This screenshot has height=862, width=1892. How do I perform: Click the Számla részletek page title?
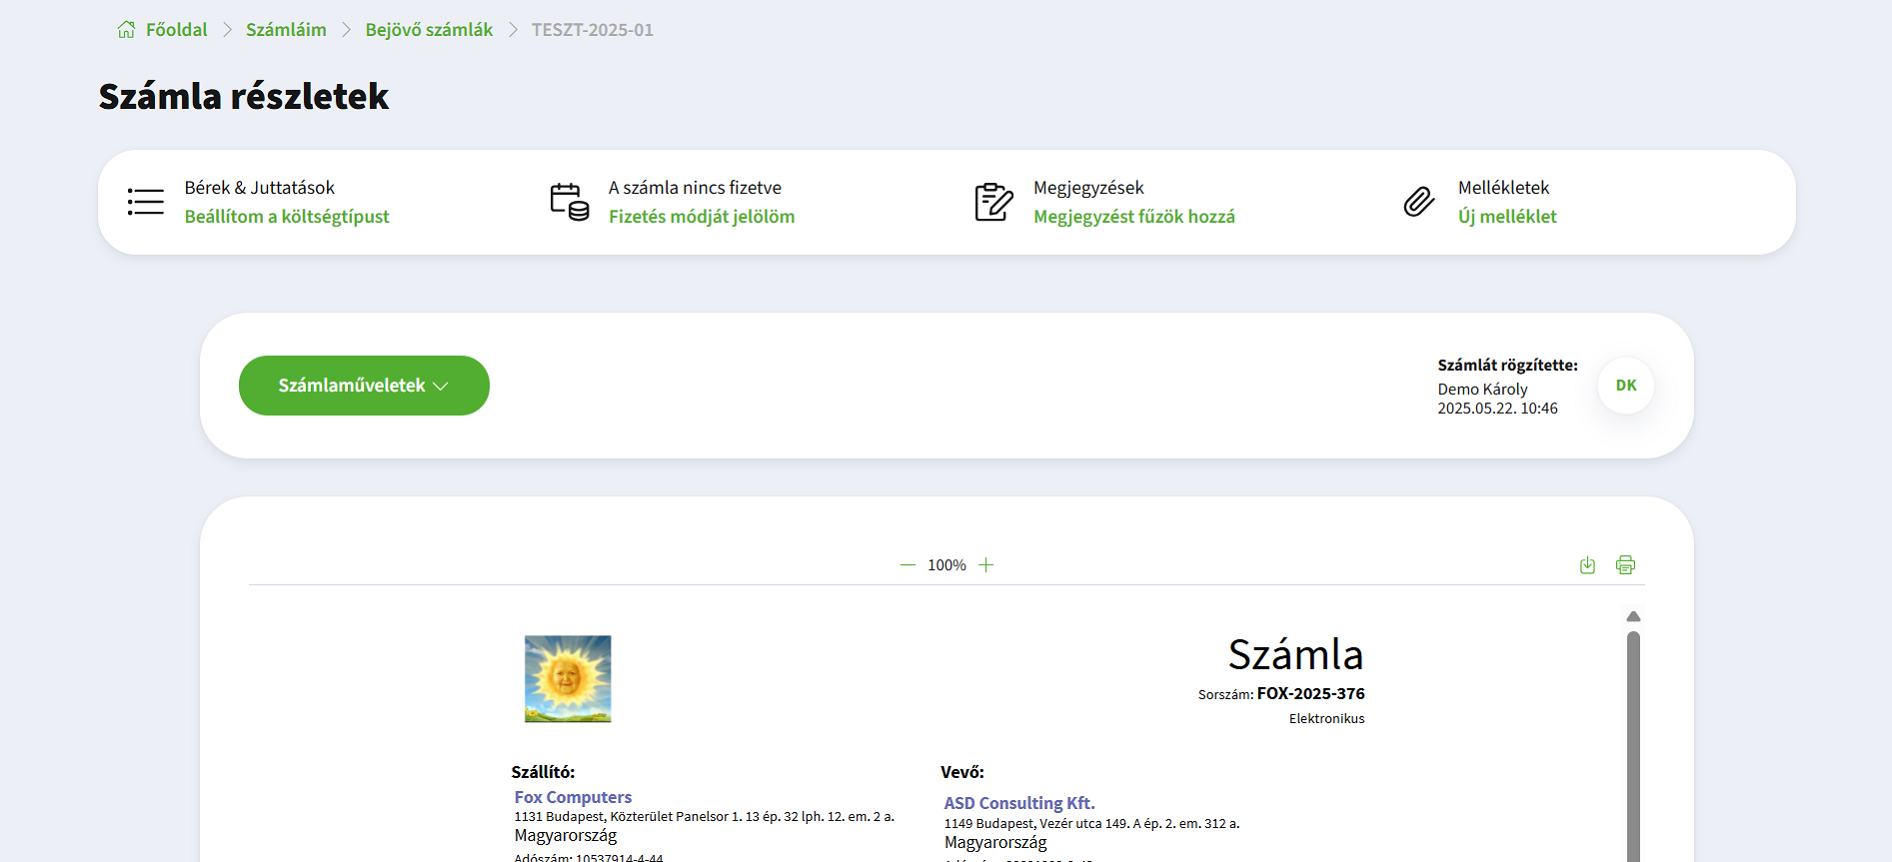[243, 96]
